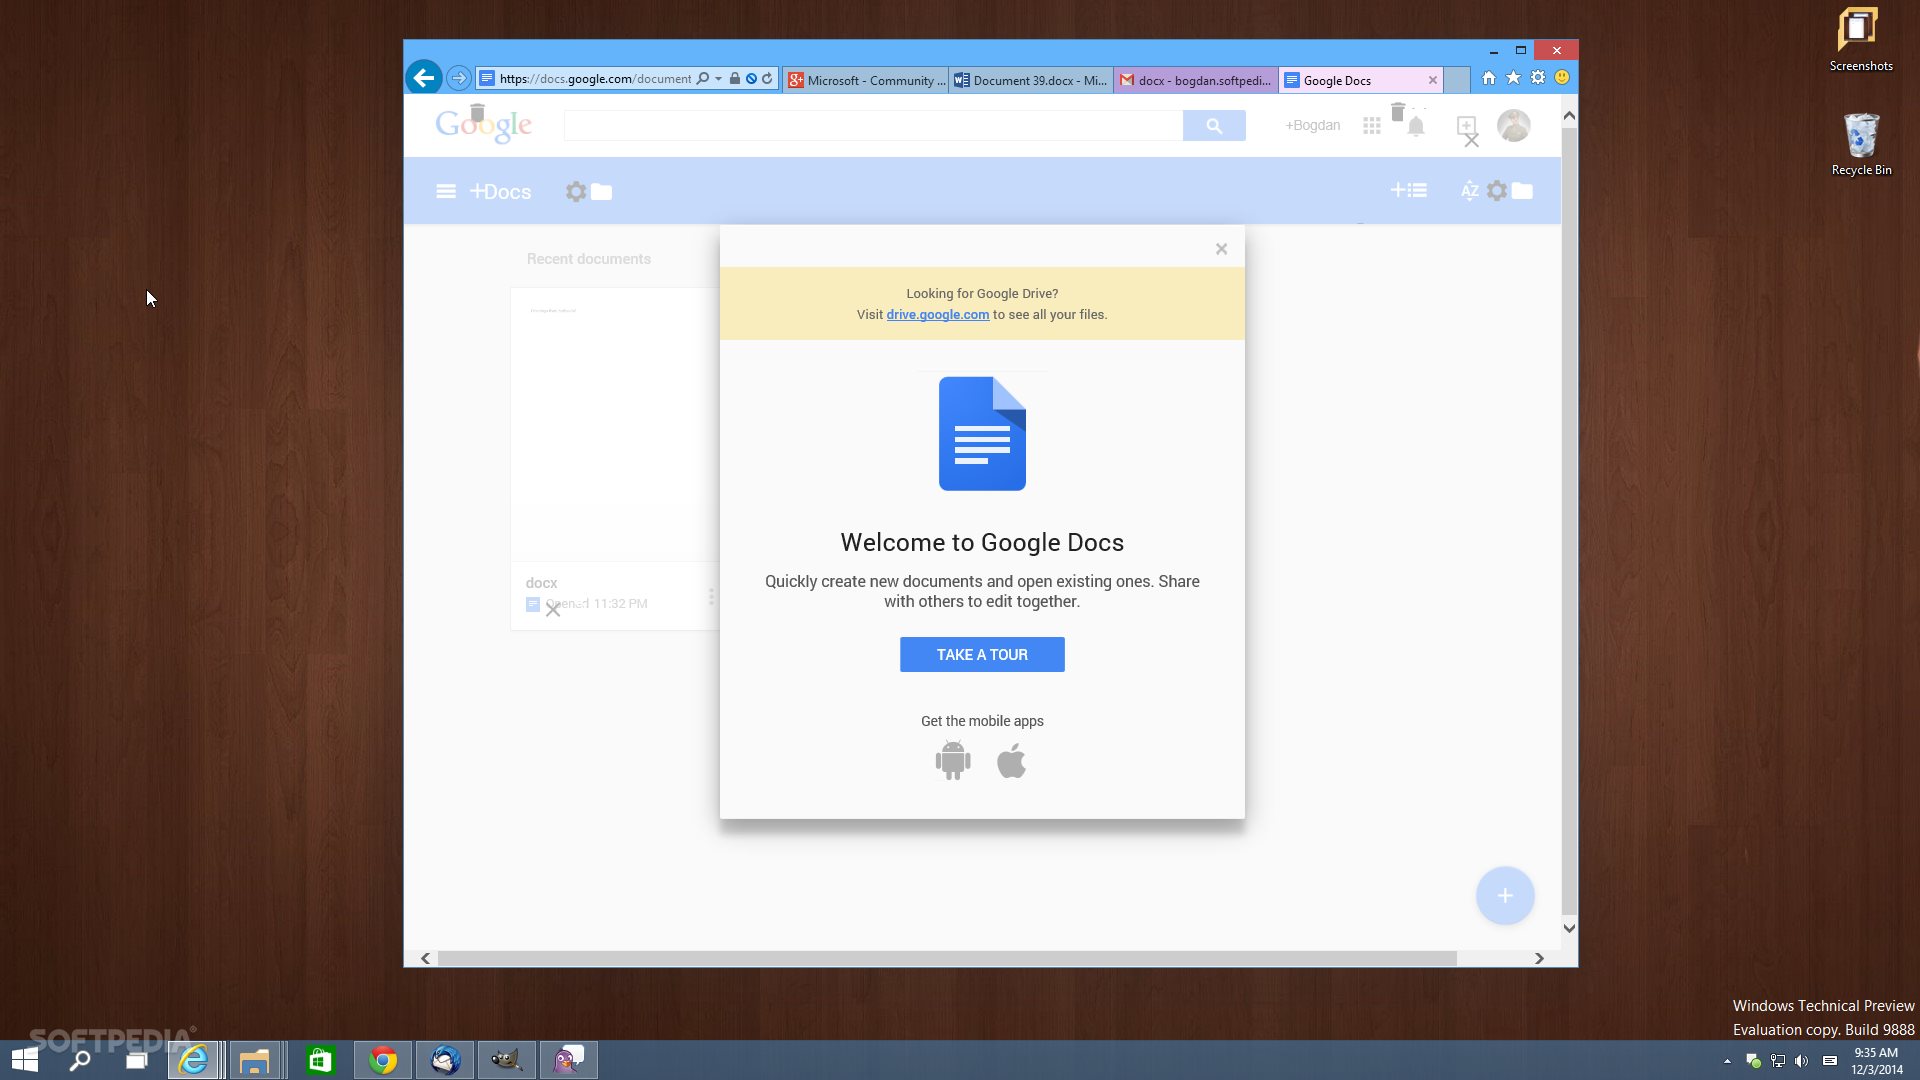Click the Google Apps grid icon
This screenshot has width=1920, height=1080.
tap(1370, 124)
